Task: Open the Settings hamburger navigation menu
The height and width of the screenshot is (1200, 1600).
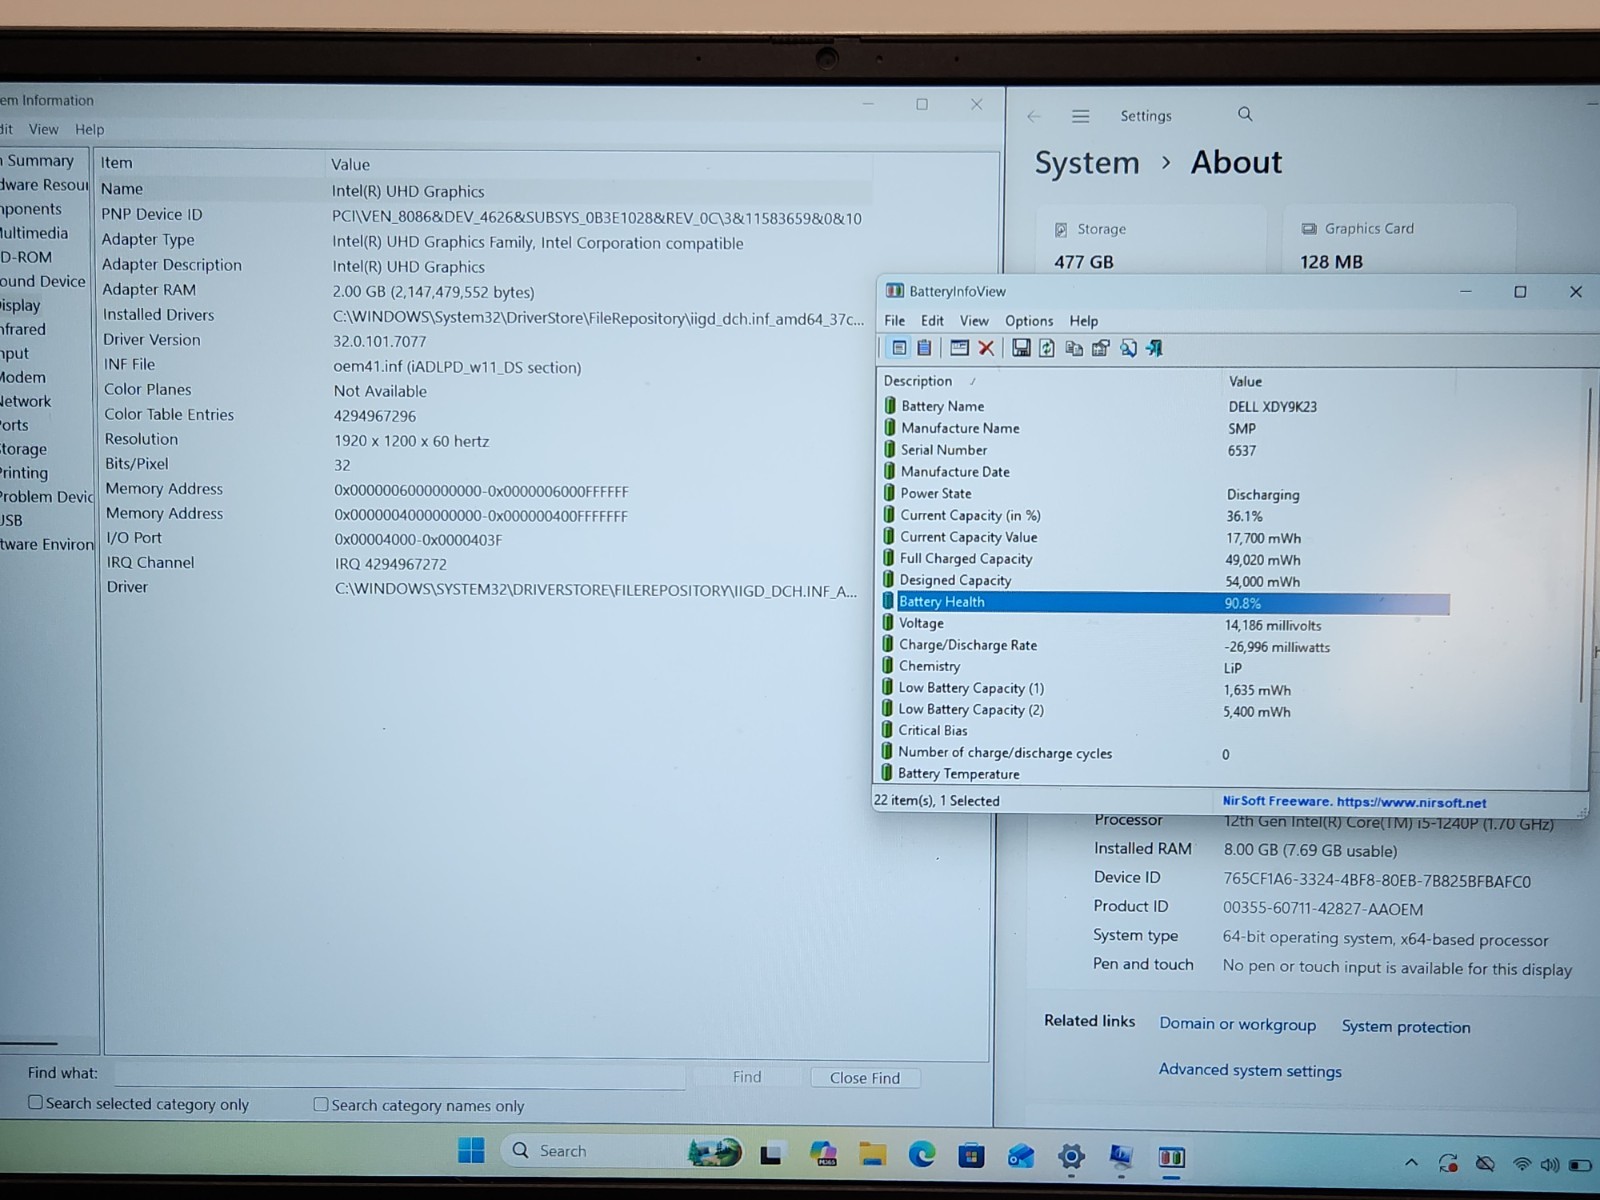Action: [x=1081, y=116]
